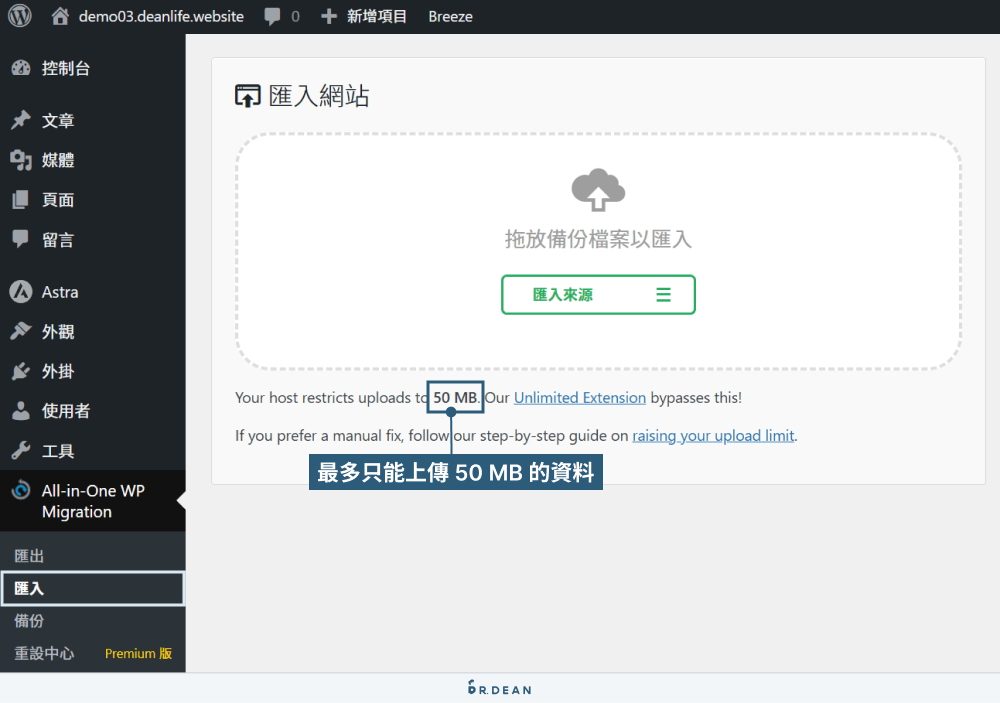The image size is (1000, 703).
Task: Click the WordPress logo in the admin bar
Action: pyautogui.click(x=18, y=16)
